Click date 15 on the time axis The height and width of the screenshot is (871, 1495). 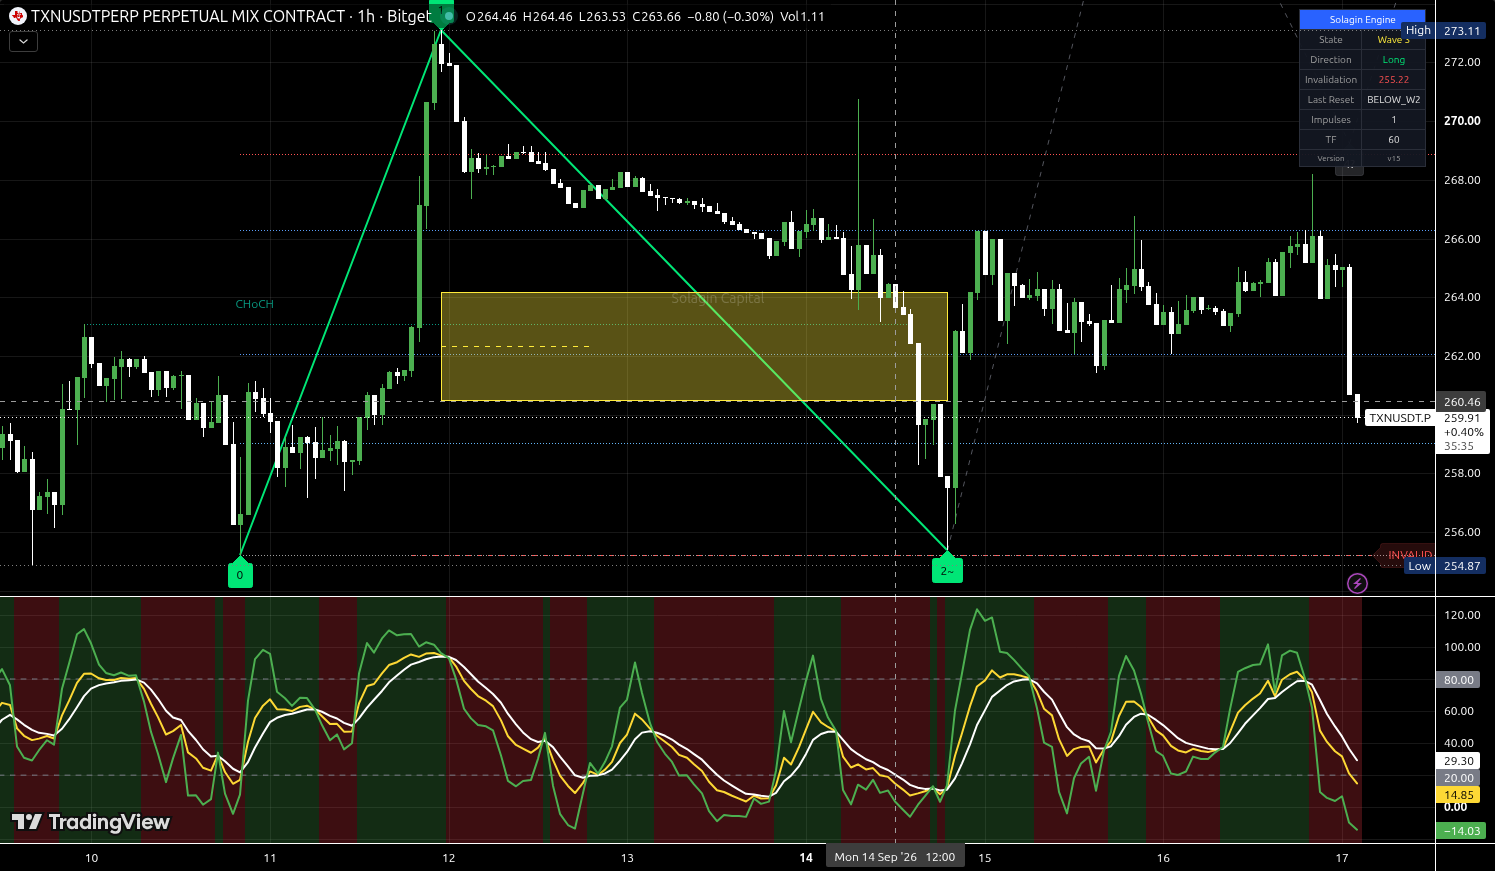tap(985, 858)
